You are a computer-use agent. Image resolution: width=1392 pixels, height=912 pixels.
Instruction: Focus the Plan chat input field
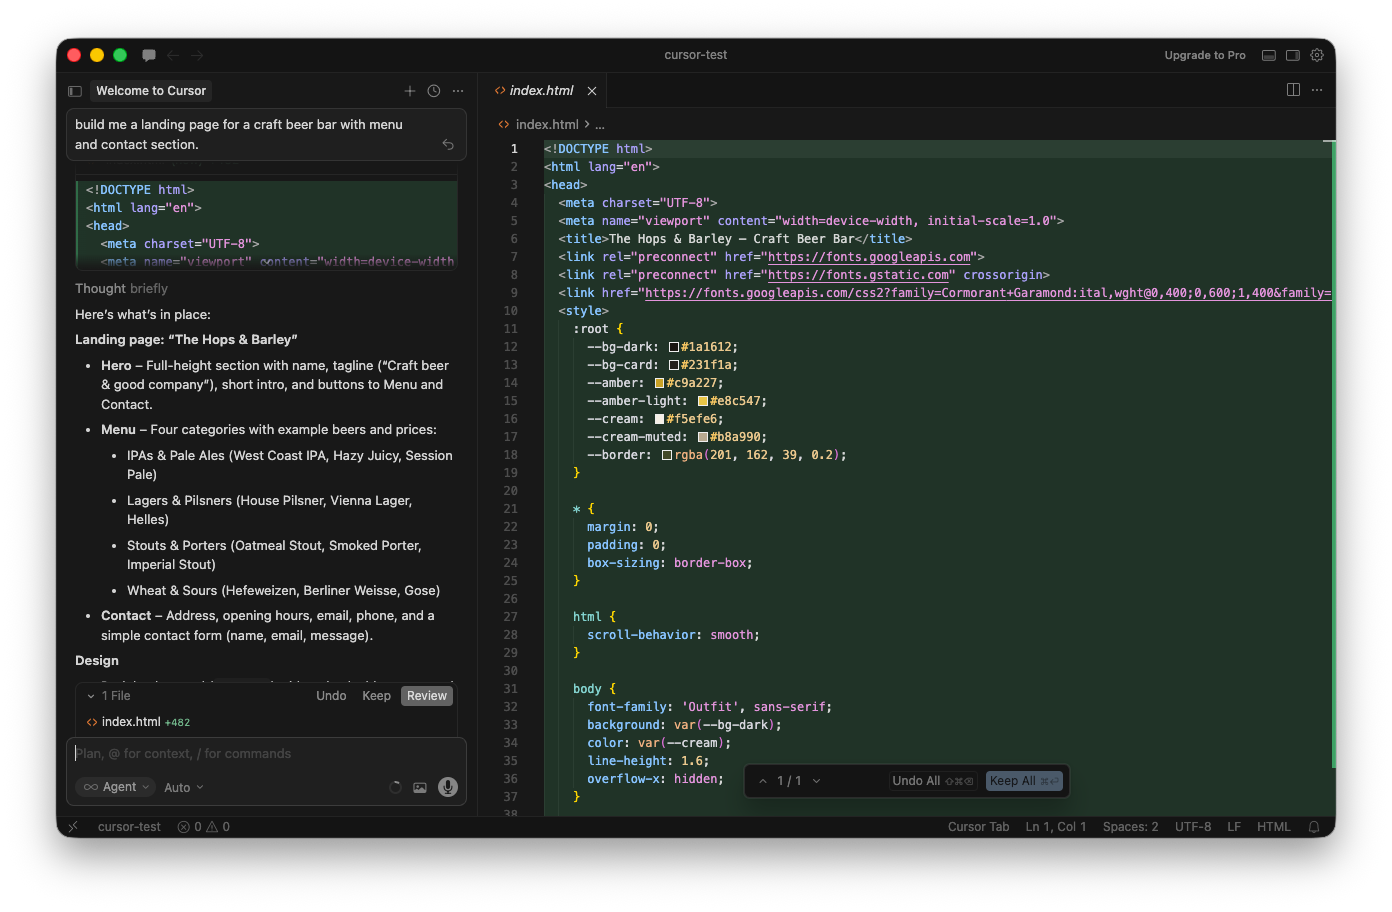tap(266, 753)
